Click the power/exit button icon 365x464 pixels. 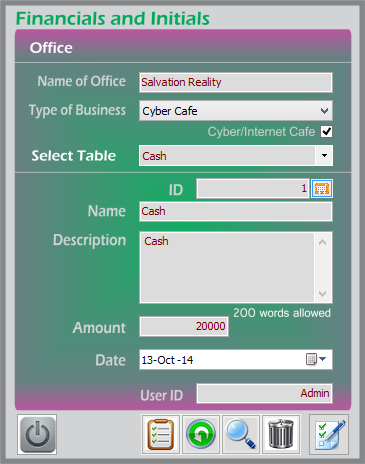pos(37,434)
